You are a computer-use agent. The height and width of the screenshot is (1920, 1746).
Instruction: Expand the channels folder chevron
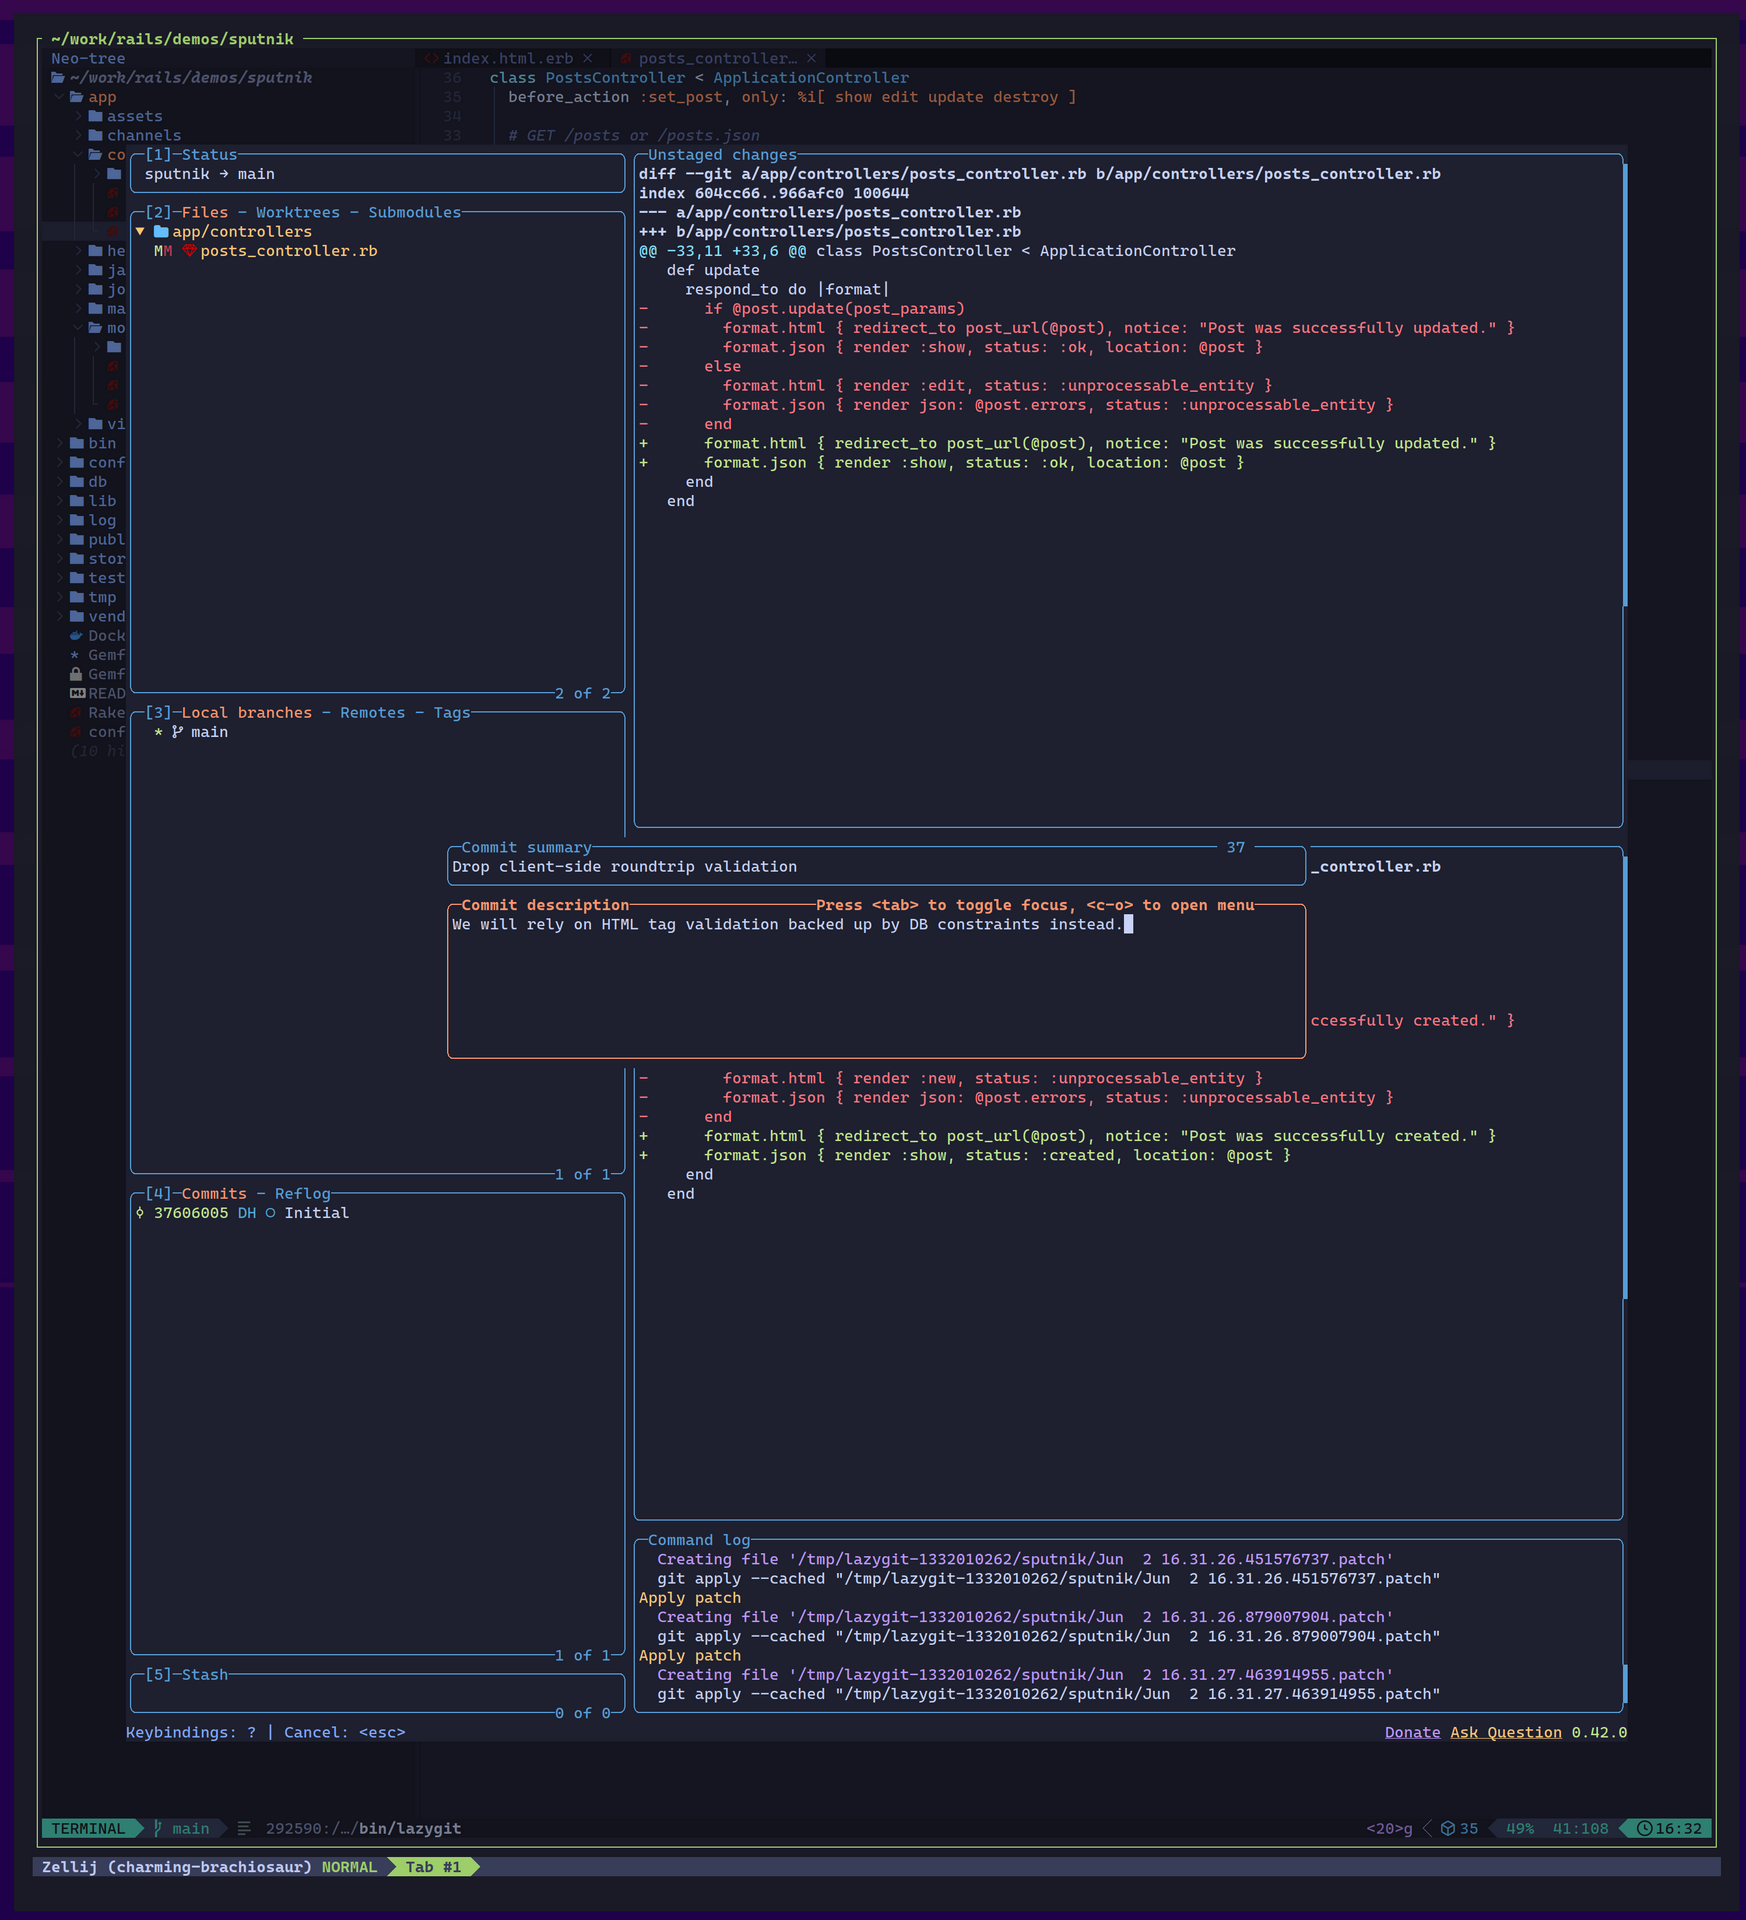pos(79,136)
